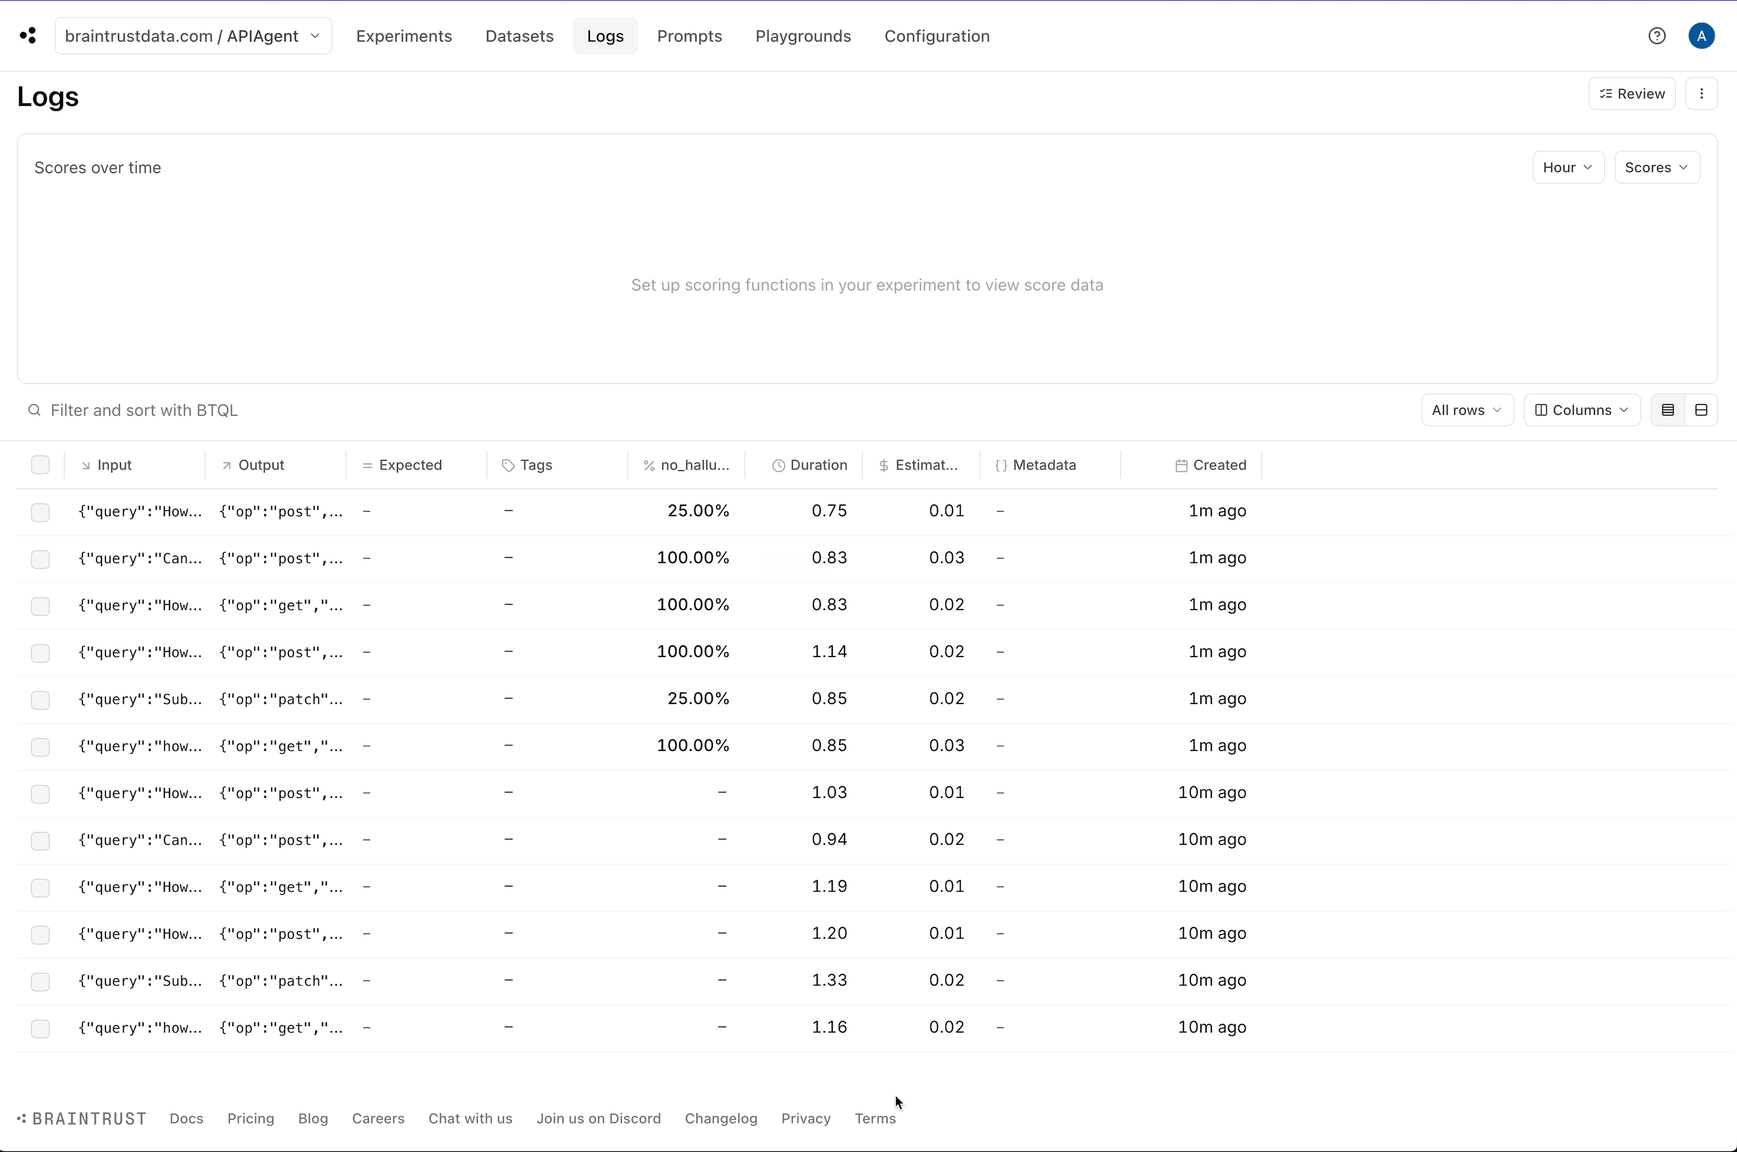The image size is (1737, 1152).
Task: Open the help question mark icon
Action: (1657, 36)
